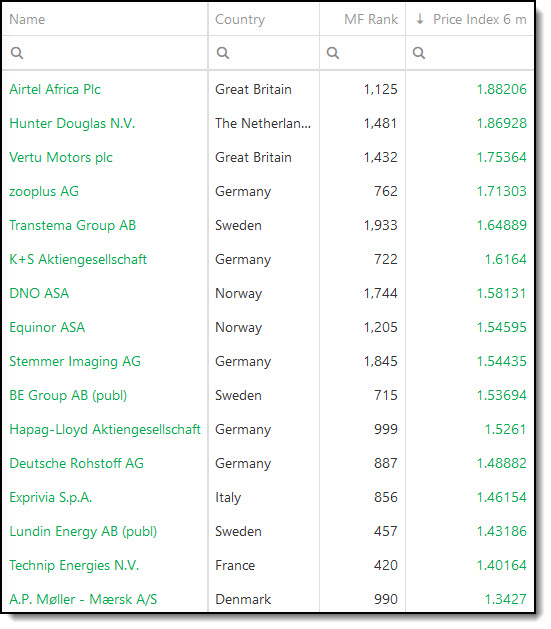Open Airtel Africa Plc link
Viewport: 551px width, 629px height.
(x=55, y=89)
